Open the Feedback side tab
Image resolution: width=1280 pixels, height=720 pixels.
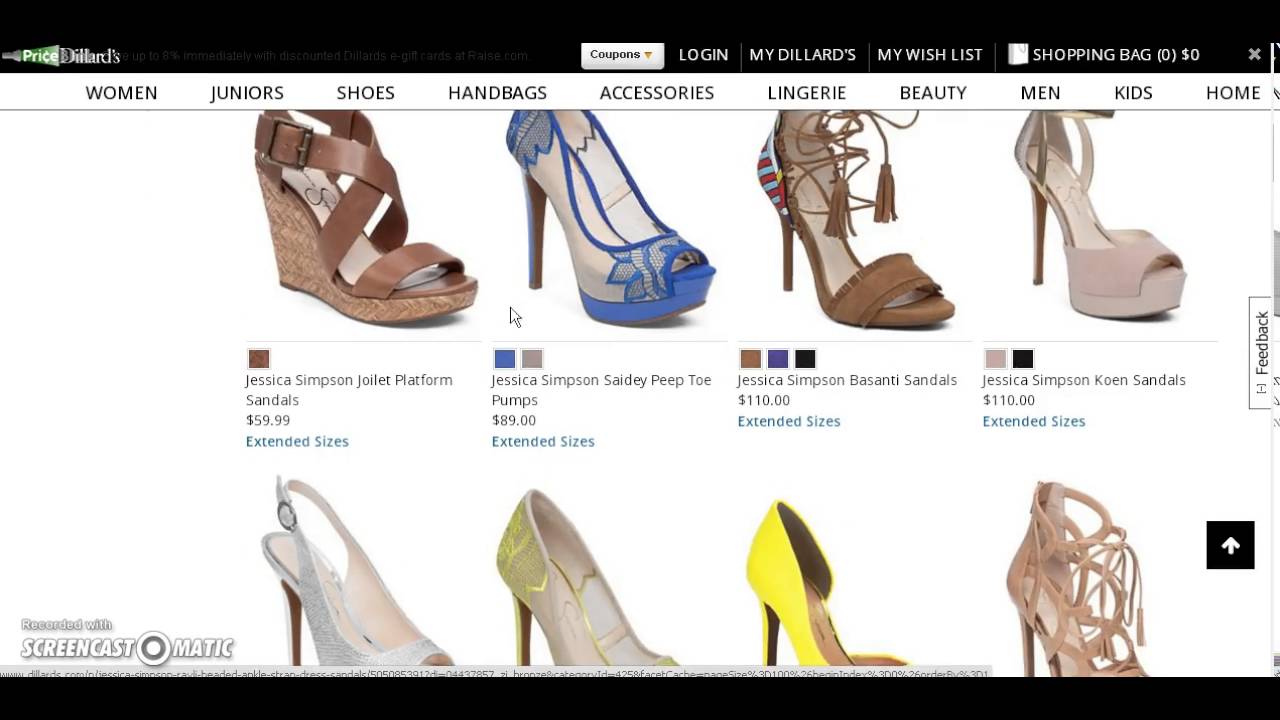(x=1261, y=352)
